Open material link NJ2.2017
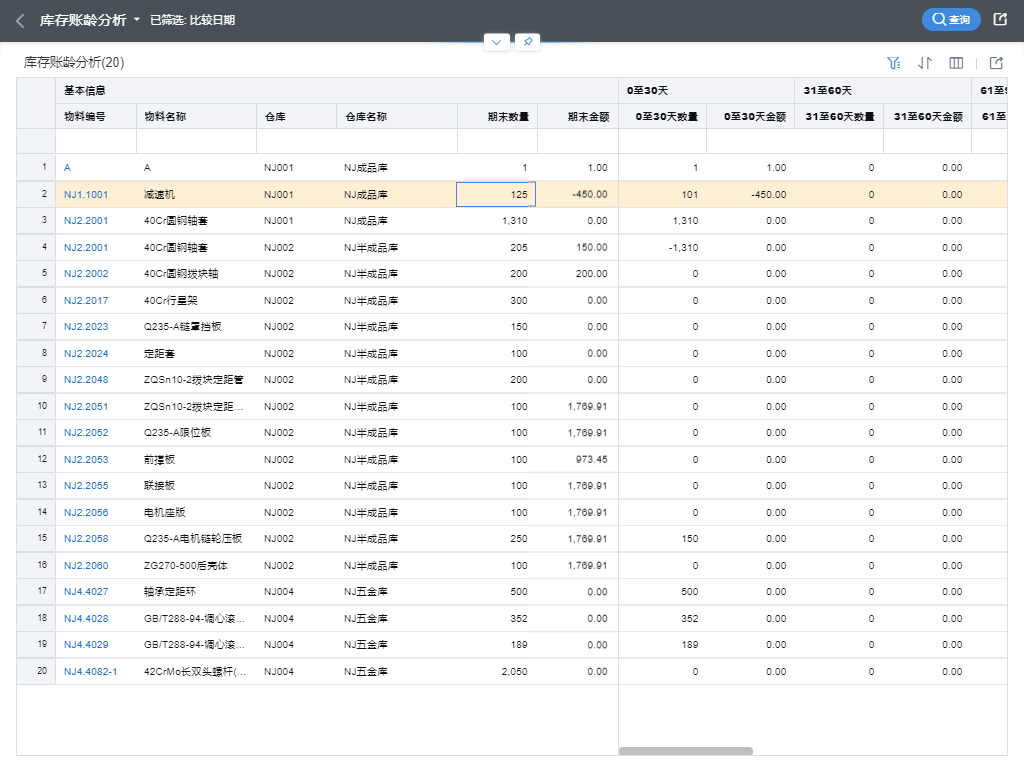1024x768 pixels. pyautogui.click(x=86, y=300)
